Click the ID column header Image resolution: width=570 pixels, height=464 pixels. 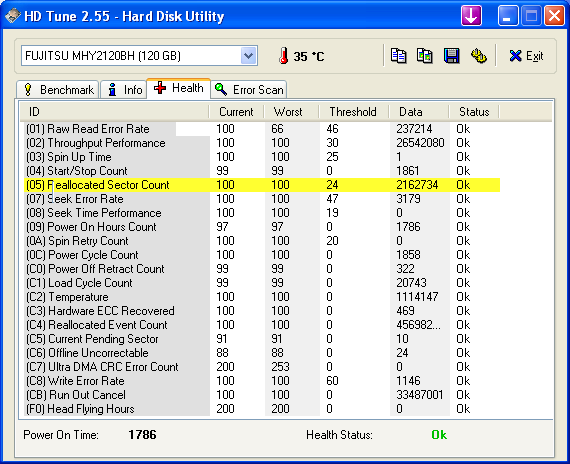[115, 112]
